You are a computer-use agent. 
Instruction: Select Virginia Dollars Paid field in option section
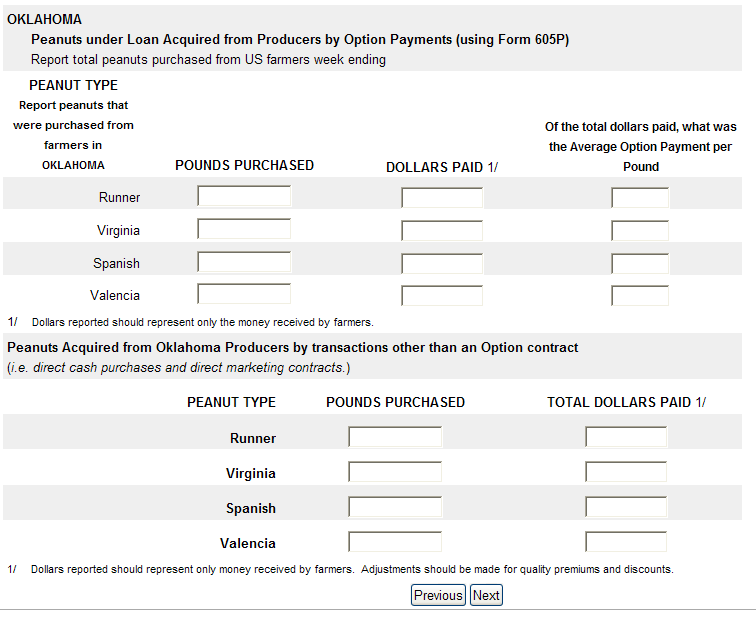click(x=442, y=230)
